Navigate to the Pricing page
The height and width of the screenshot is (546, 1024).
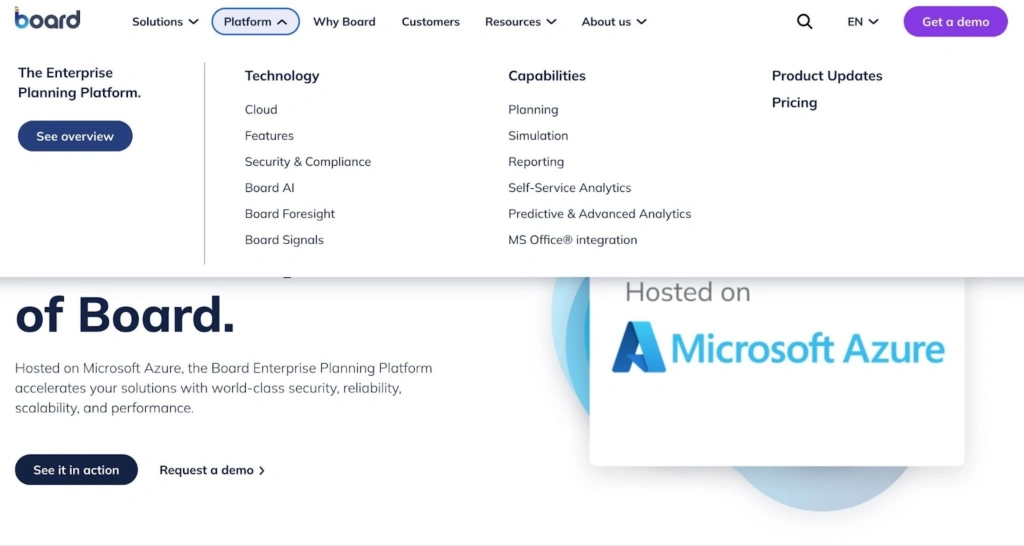click(794, 103)
